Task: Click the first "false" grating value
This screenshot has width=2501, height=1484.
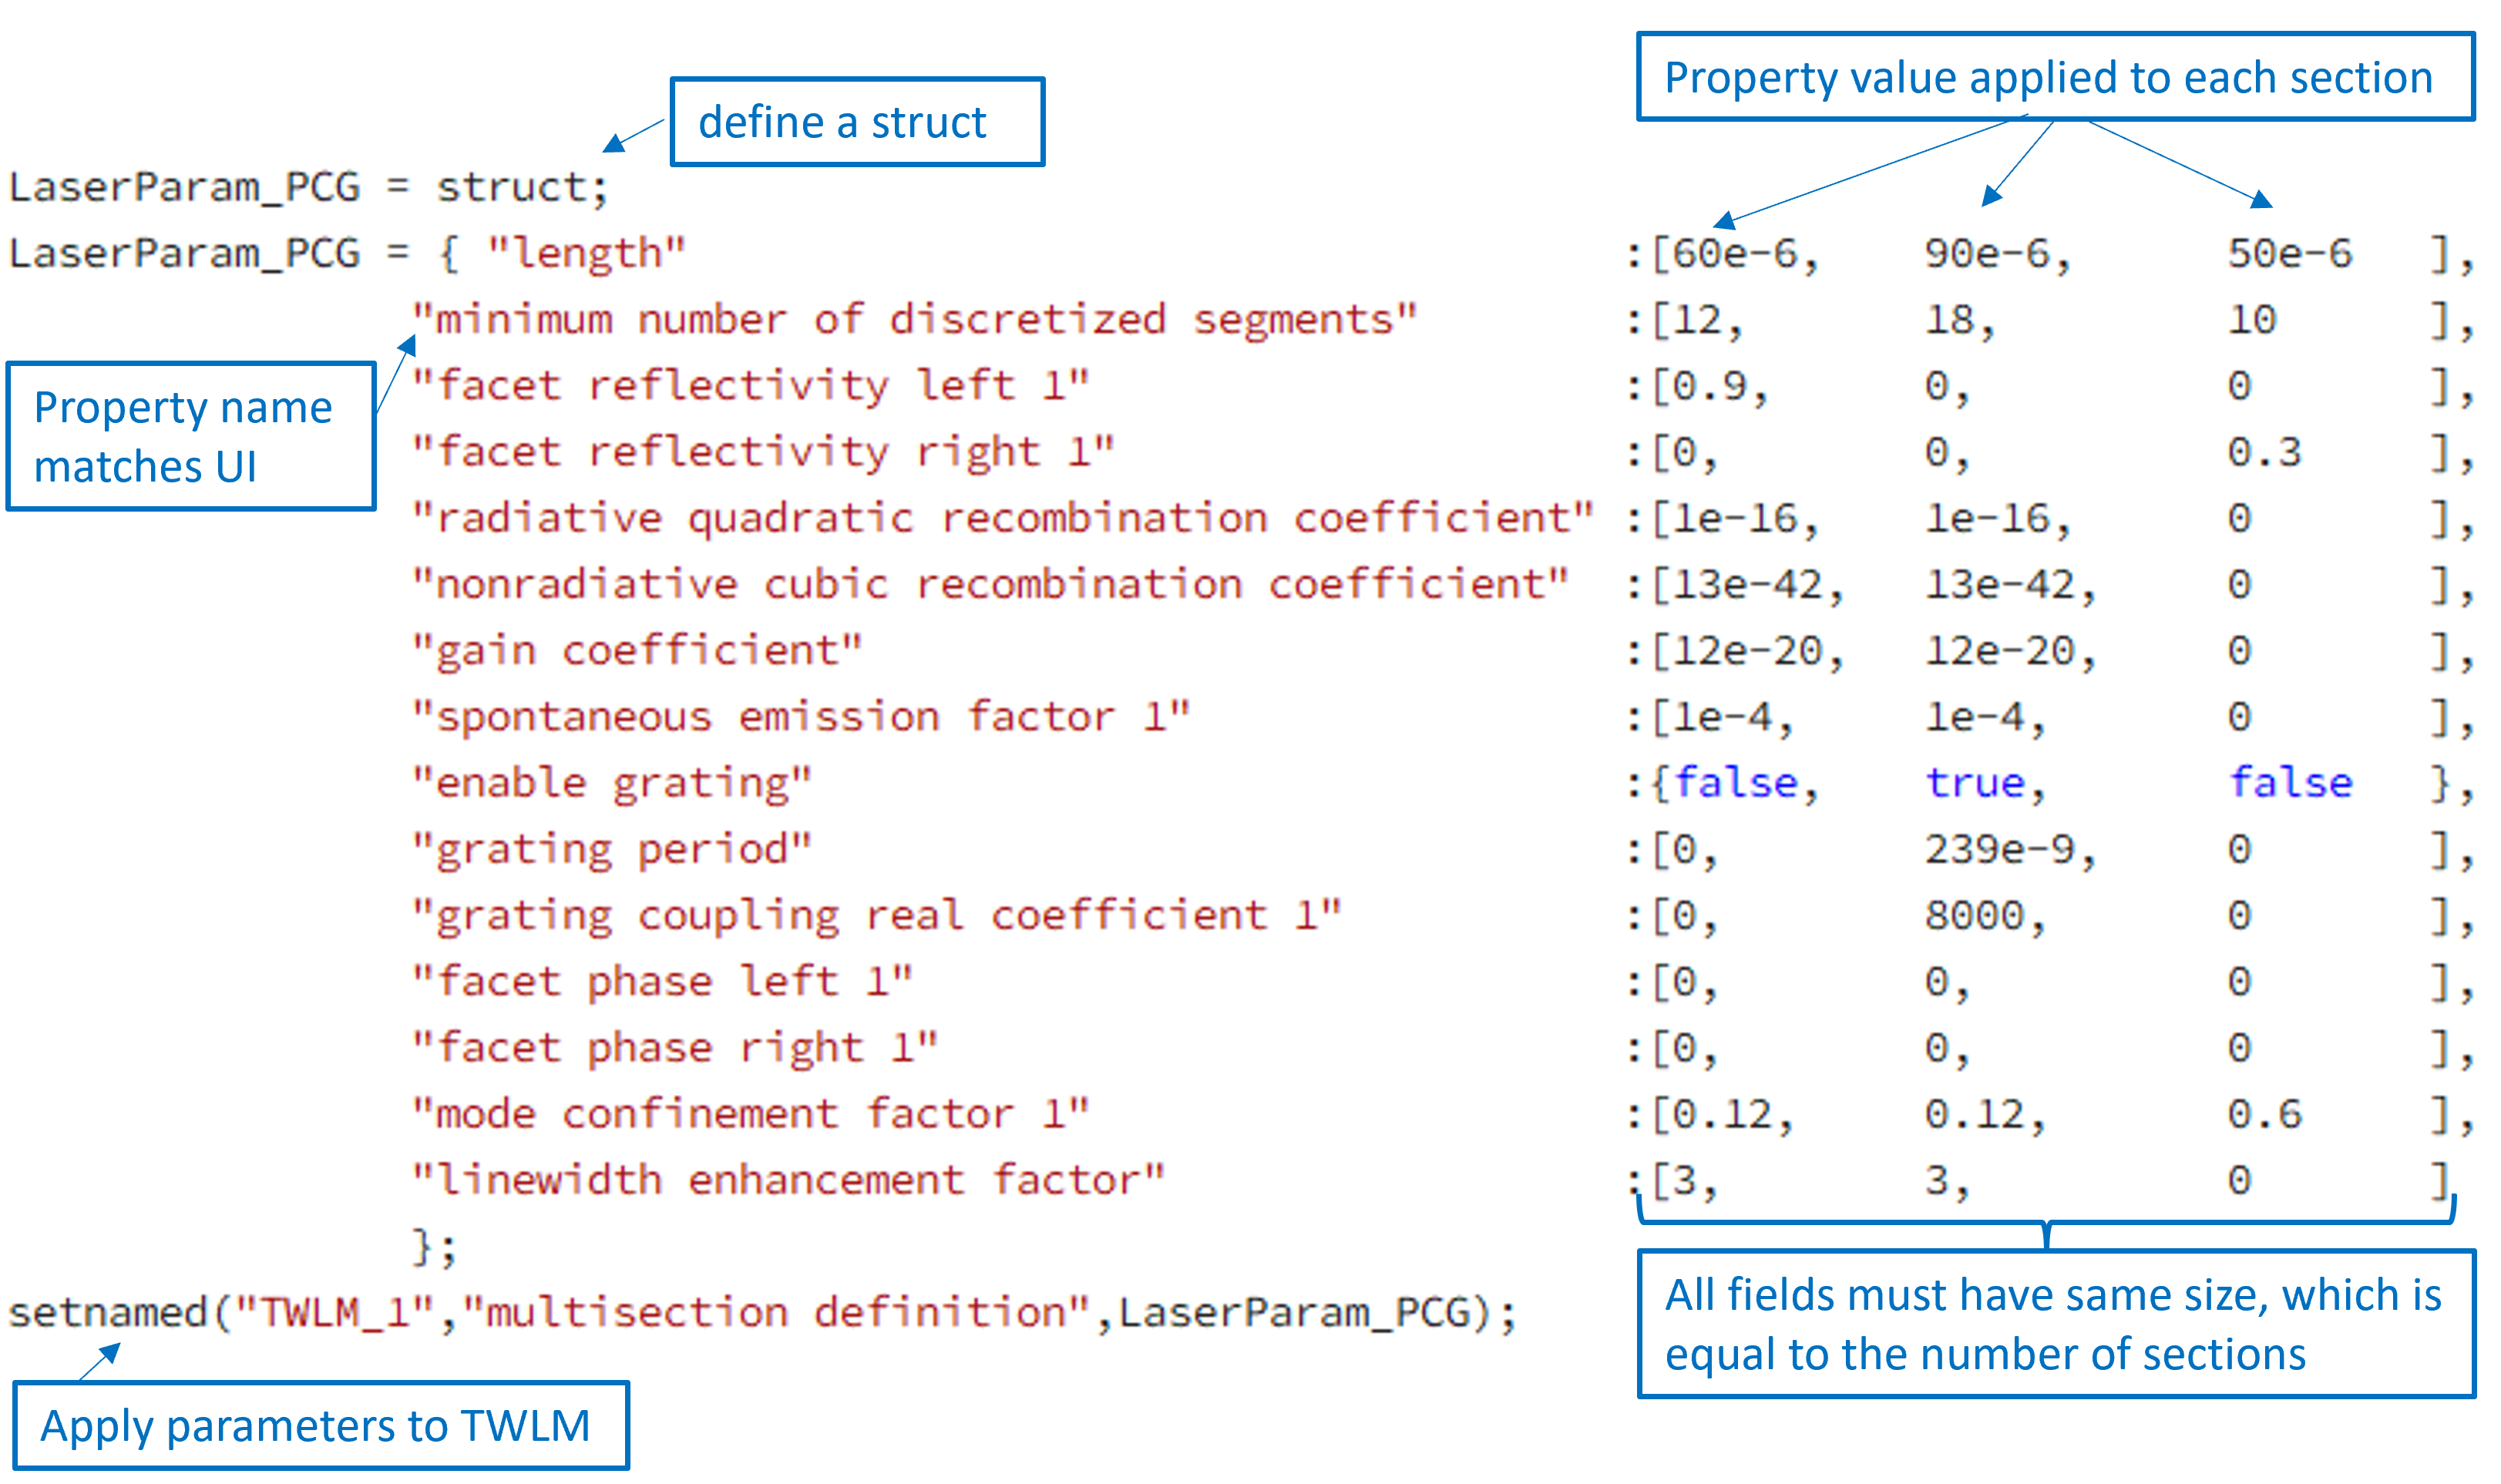Action: 1735,783
